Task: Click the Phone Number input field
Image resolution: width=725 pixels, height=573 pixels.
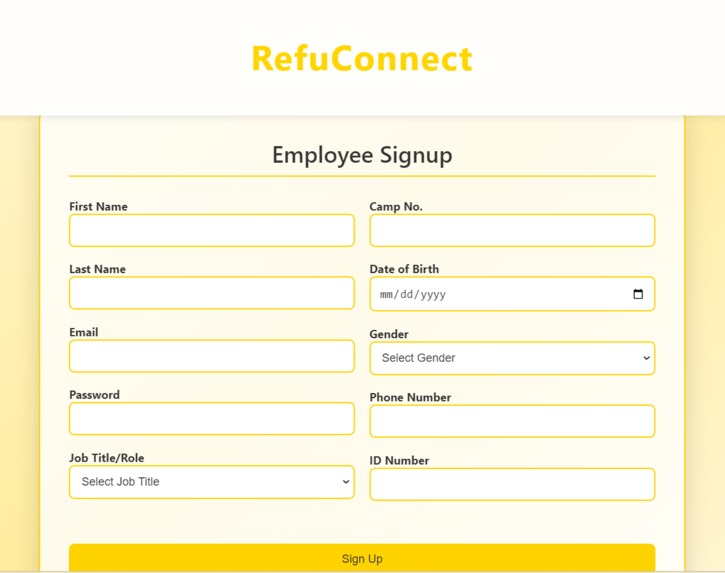Action: [x=512, y=421]
